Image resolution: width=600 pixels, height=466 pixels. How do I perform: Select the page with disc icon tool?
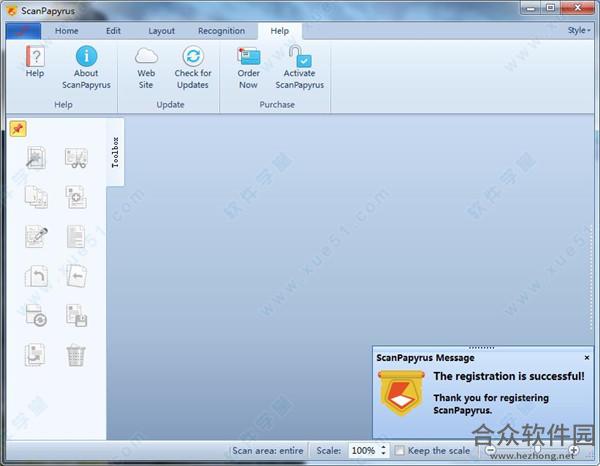(x=36, y=315)
